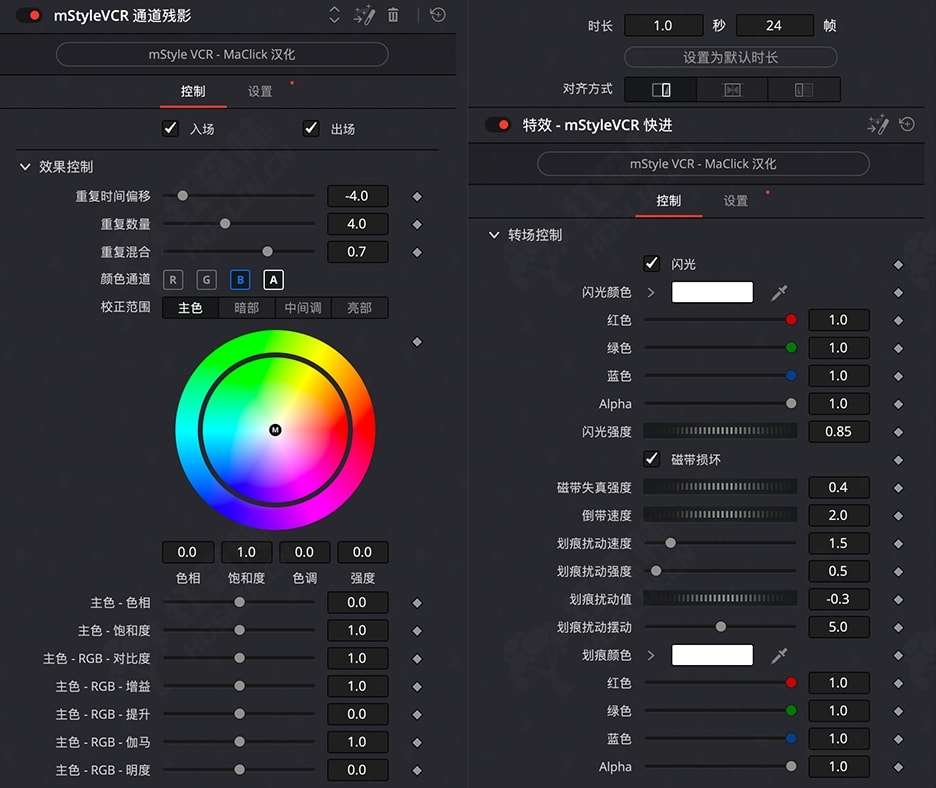Click the 设置为默认时长 button
Screen dimensions: 936x788
pos(730,57)
